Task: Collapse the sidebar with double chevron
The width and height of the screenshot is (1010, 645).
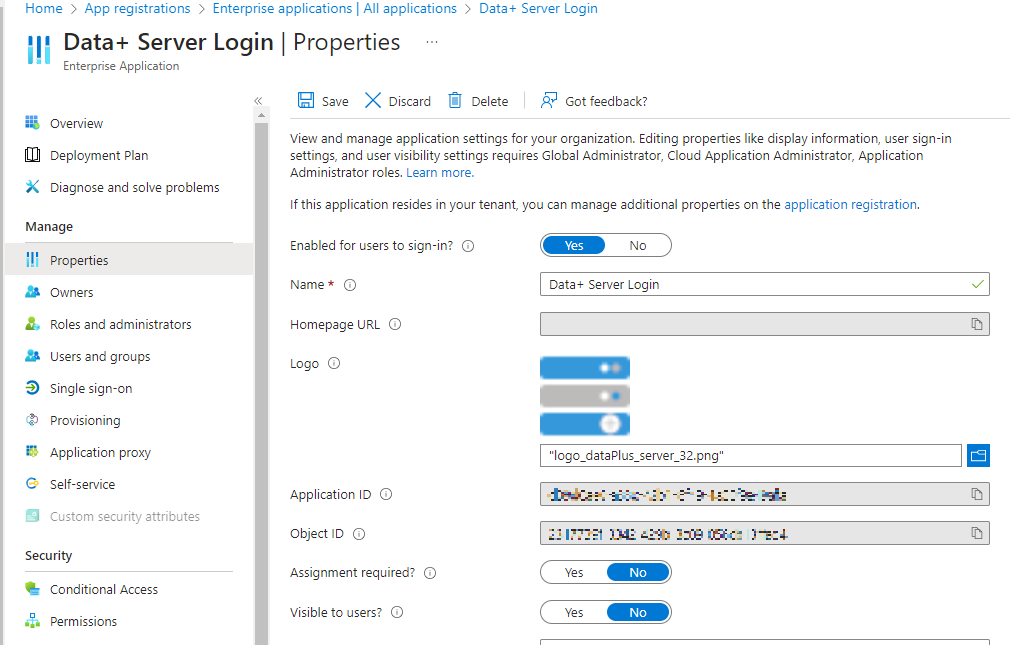Action: pos(258,101)
